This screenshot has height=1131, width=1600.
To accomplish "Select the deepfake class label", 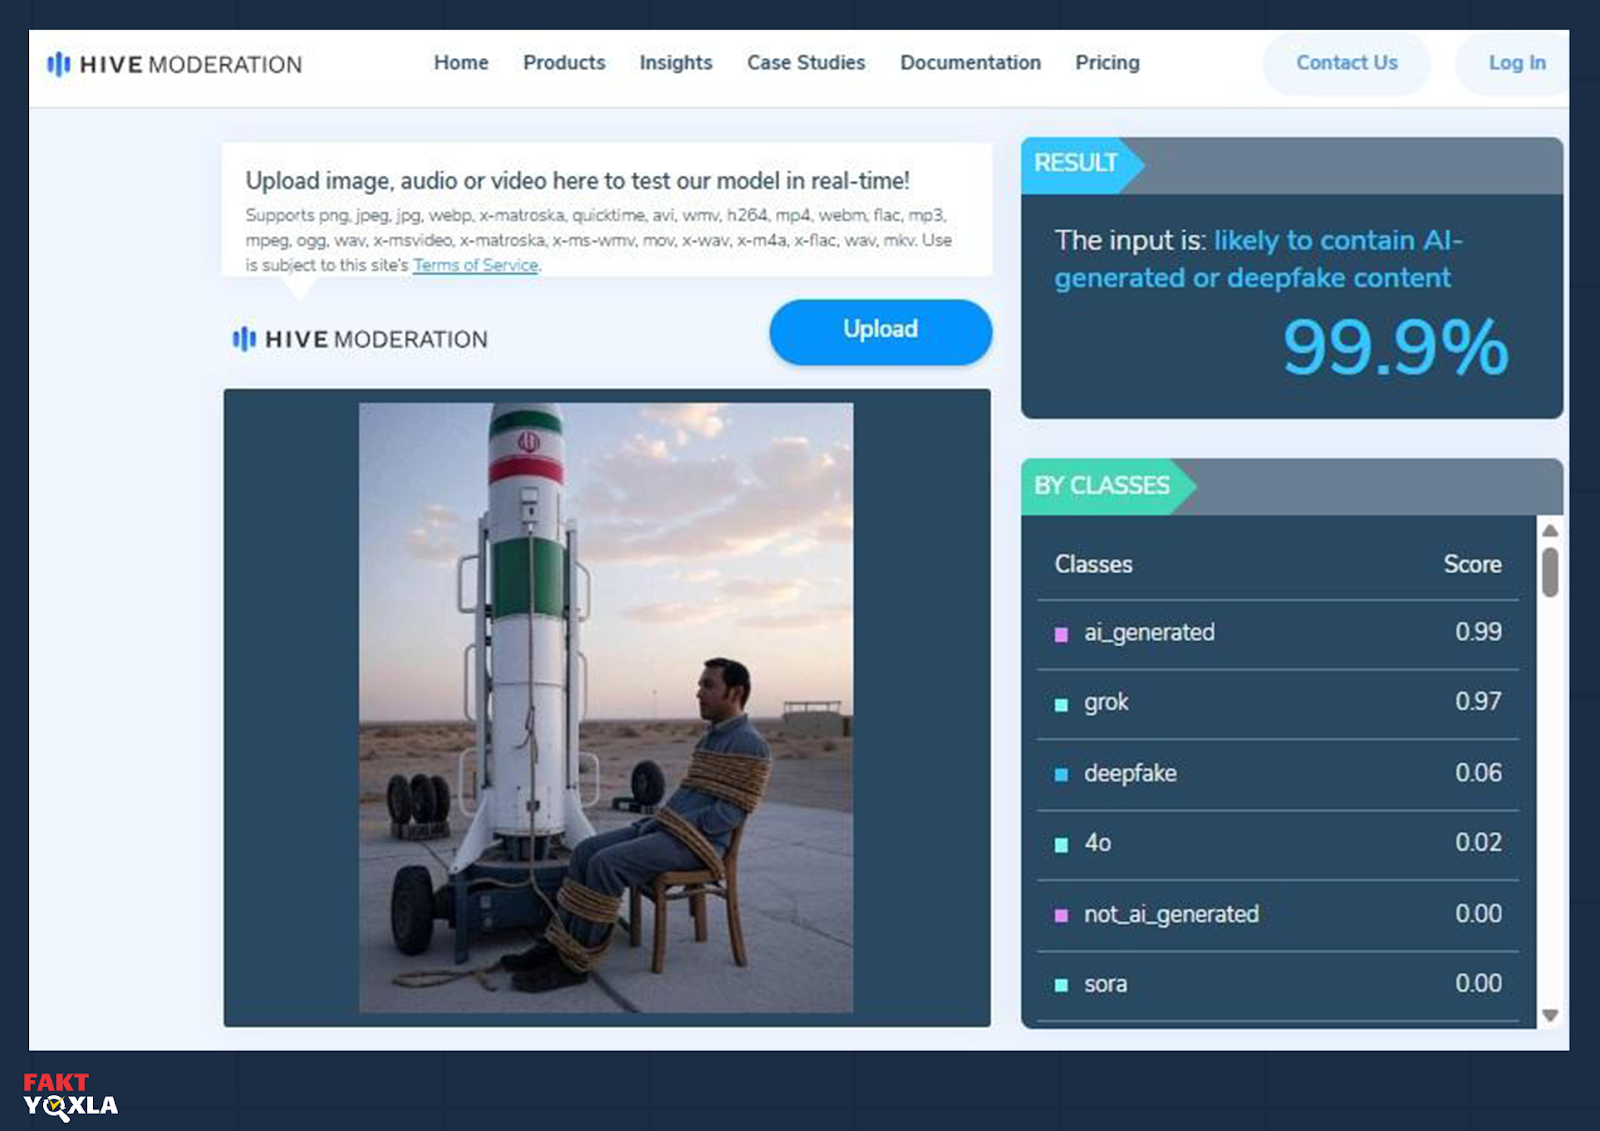I will pyautogui.click(x=1130, y=773).
